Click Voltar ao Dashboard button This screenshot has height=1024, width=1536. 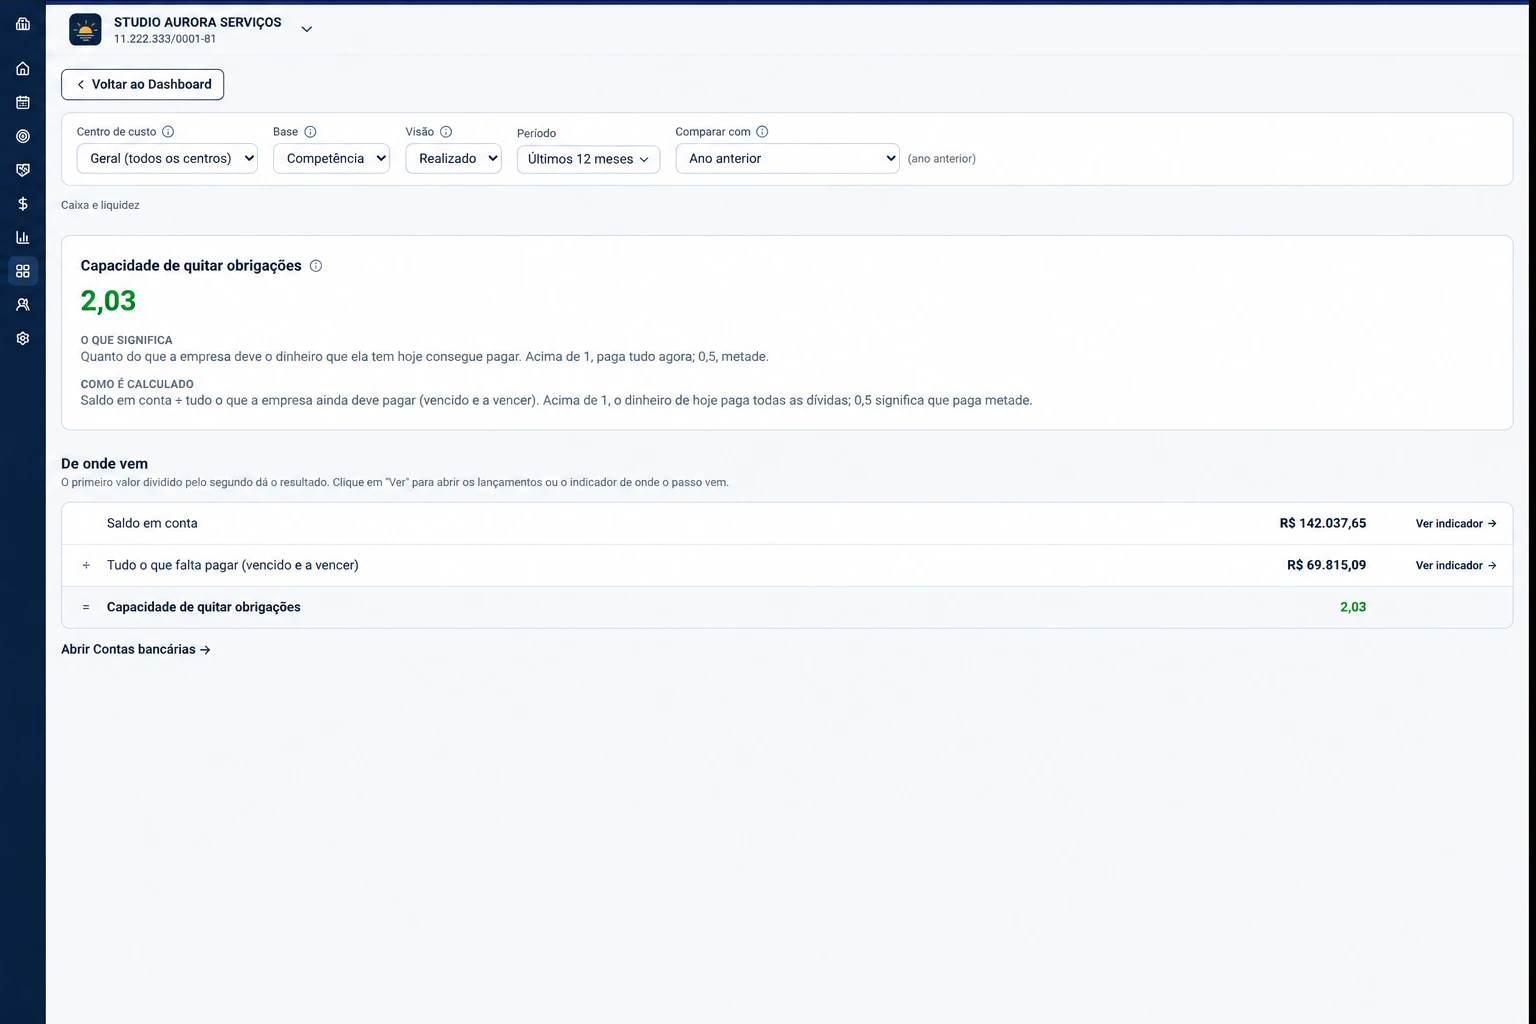point(143,85)
